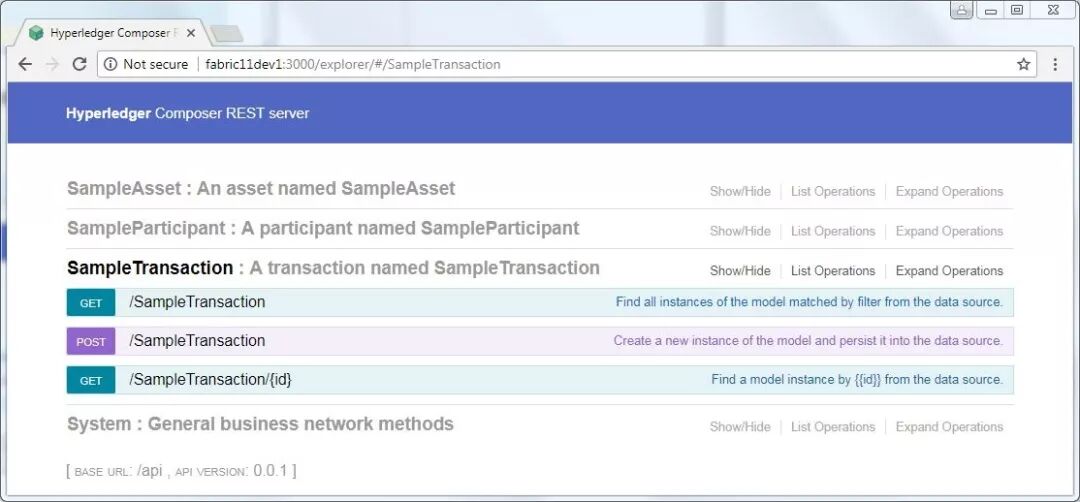Screen dimensions: 1080x502
Task: Reload the page with refresh icon
Action: point(79,64)
